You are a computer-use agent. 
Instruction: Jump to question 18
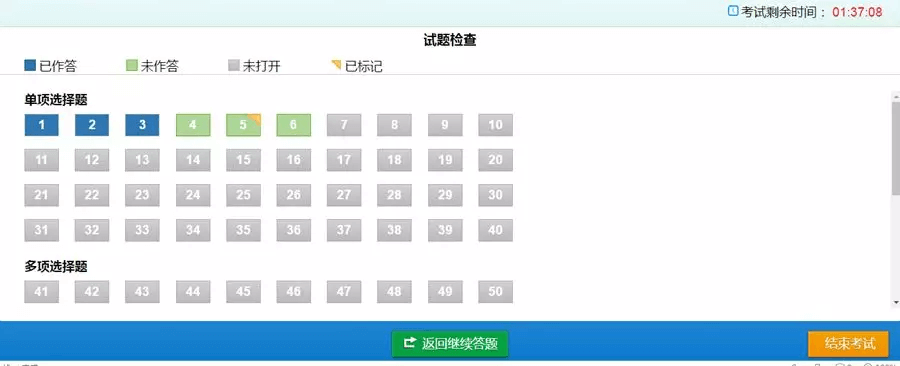click(394, 160)
